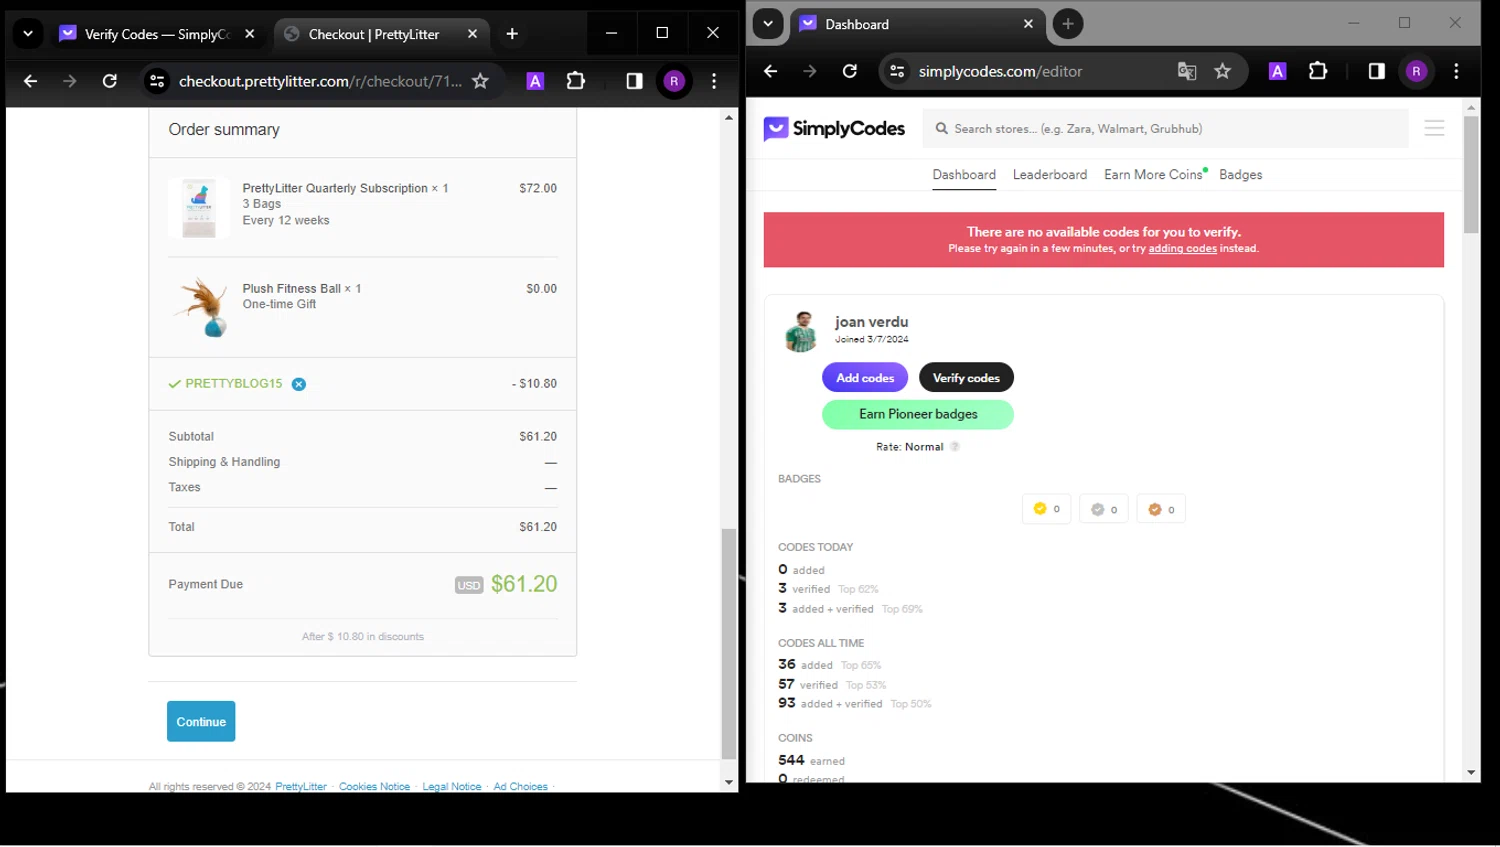Open tab search dropdown in Dashboard window
The image size is (1500, 847).
coord(768,24)
